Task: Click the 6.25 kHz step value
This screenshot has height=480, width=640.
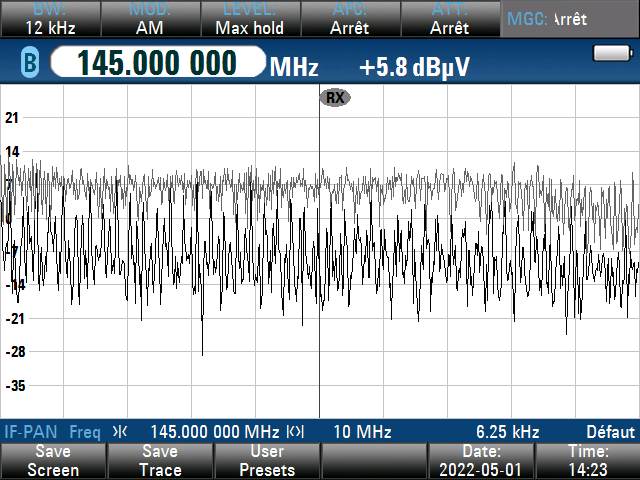Action: [507, 432]
